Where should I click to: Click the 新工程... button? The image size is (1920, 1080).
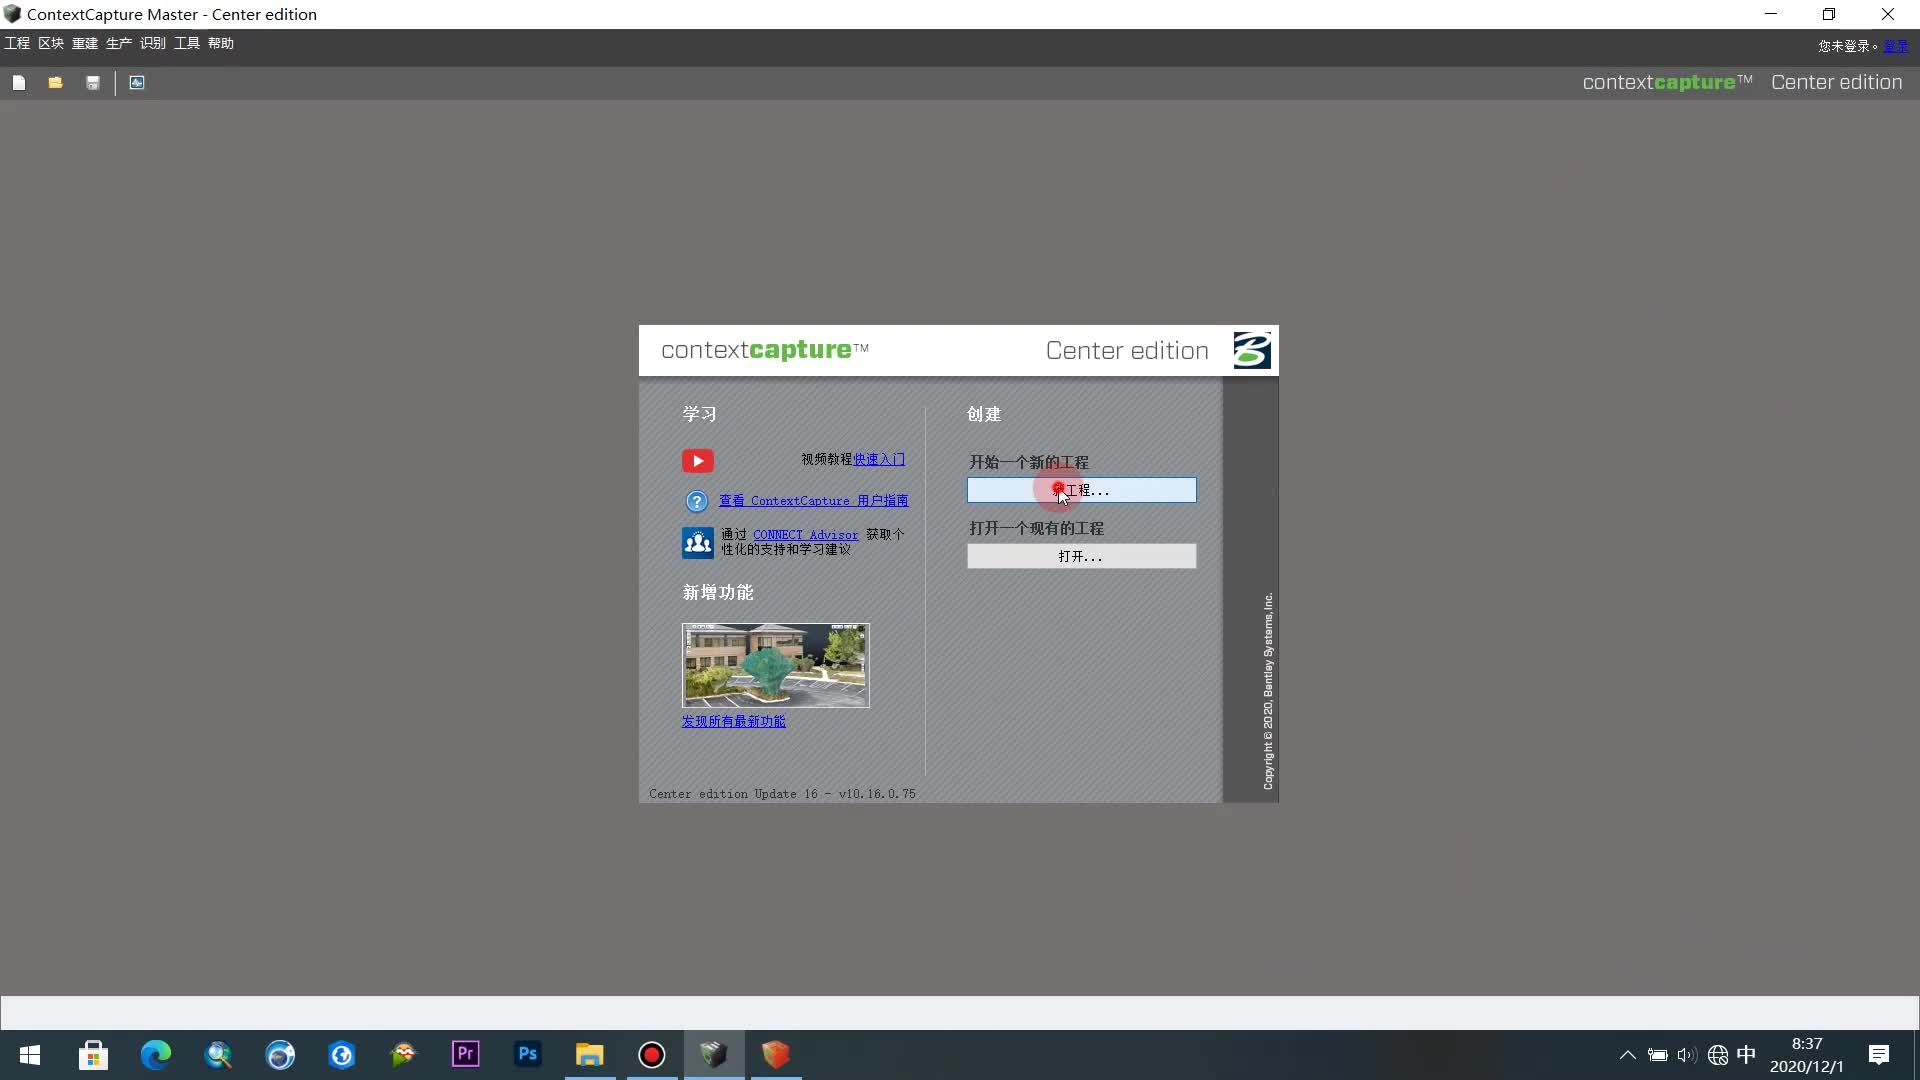(1081, 490)
